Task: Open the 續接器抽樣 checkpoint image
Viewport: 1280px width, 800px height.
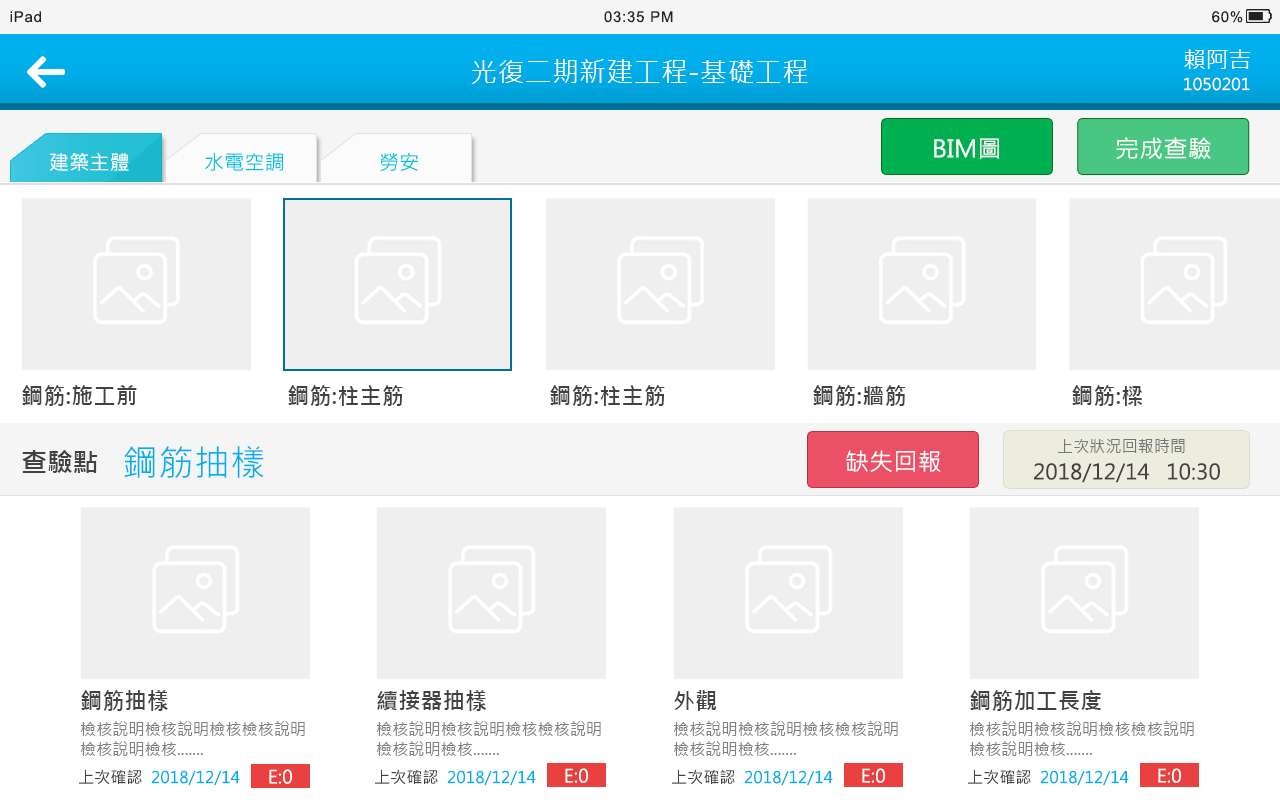Action: (x=491, y=593)
